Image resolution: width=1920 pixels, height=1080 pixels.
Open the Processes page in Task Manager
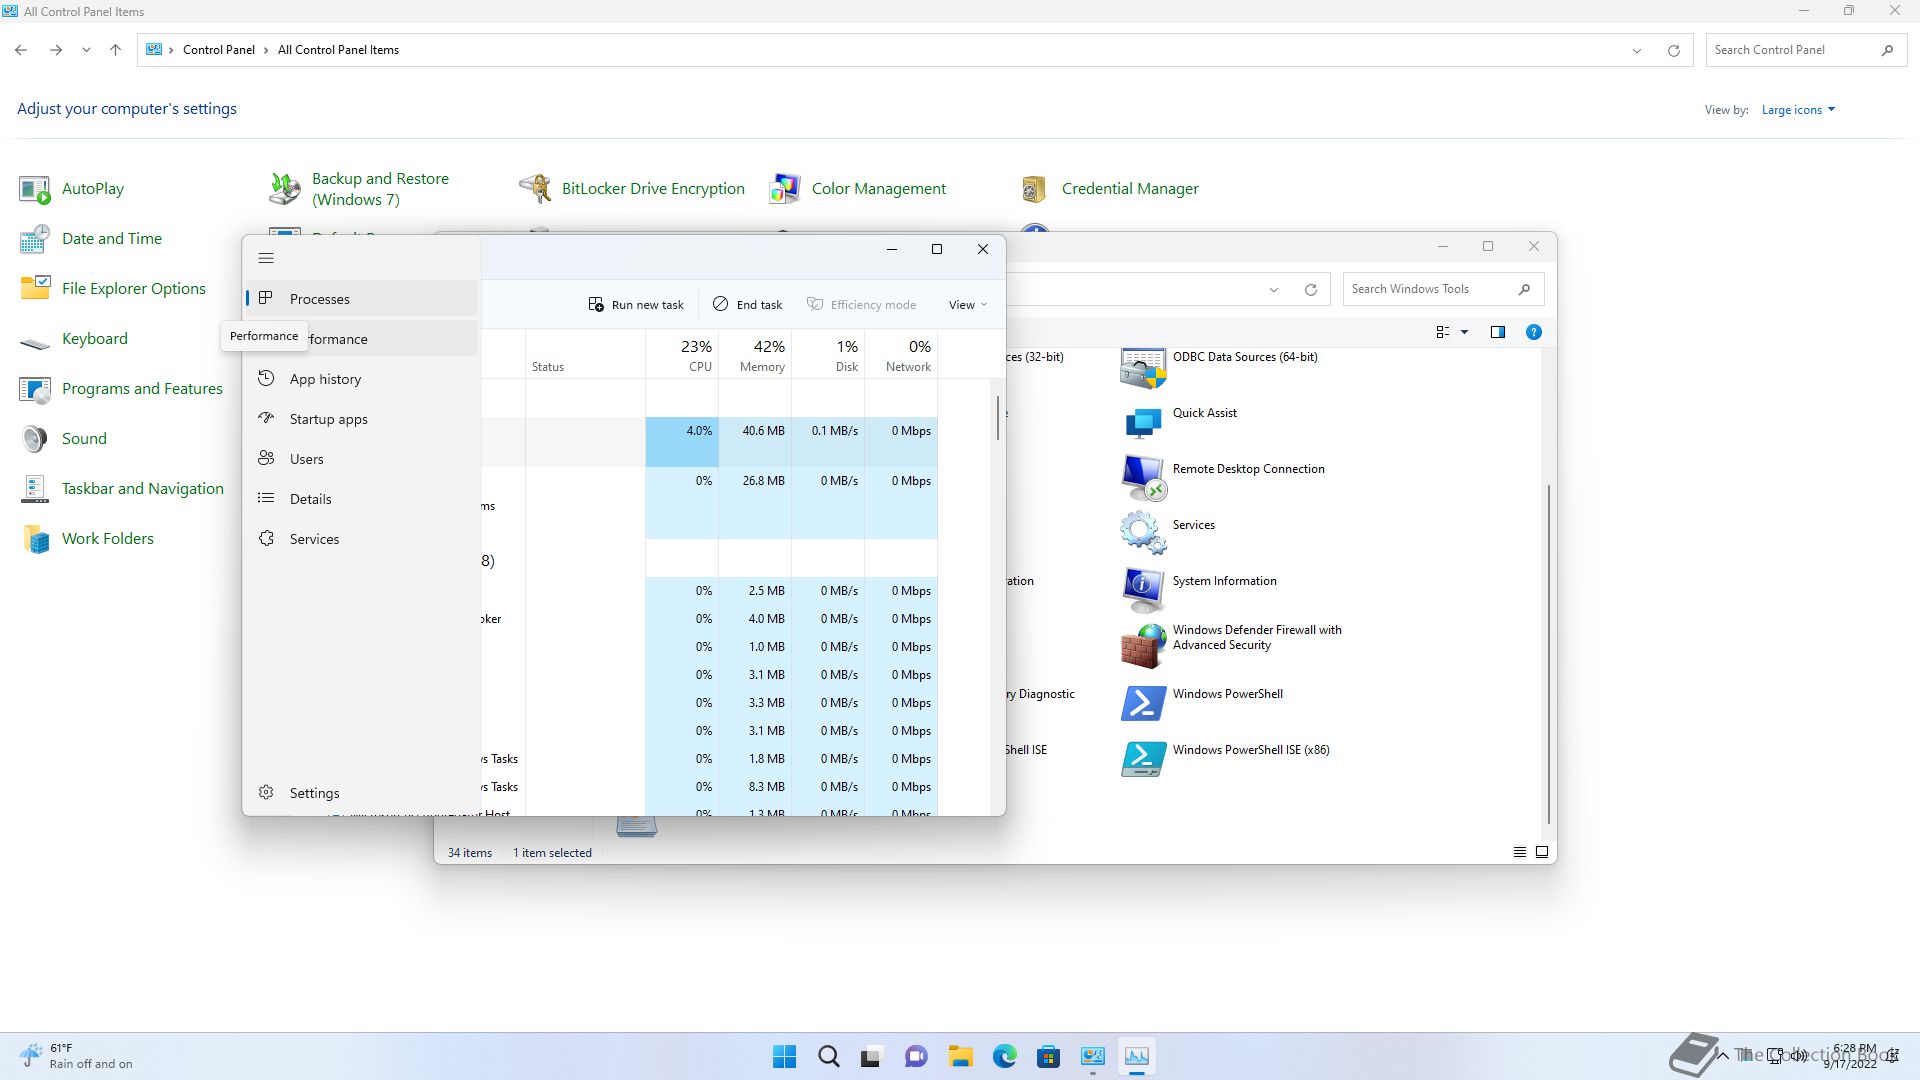(x=362, y=299)
